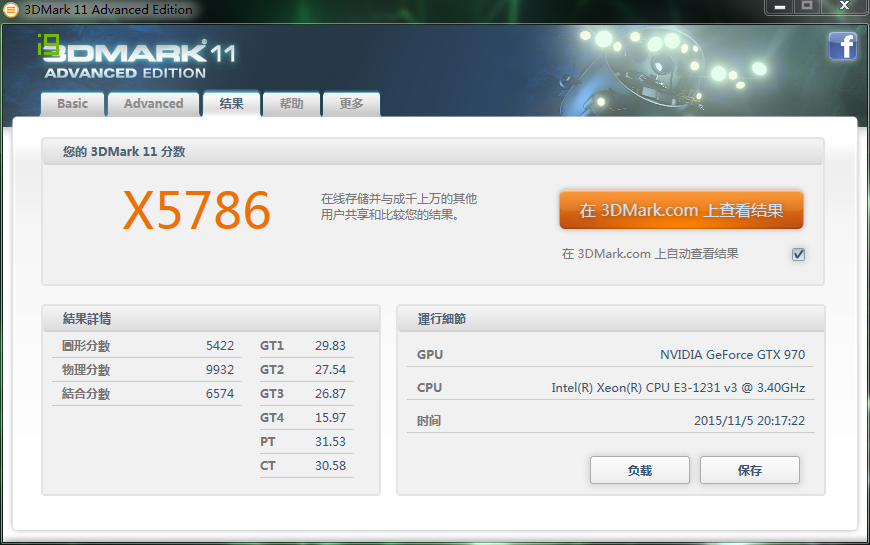The width and height of the screenshot is (870, 545).
Task: Click the CPU name Intel Xeon E3-1231 v3
Action: pos(678,388)
